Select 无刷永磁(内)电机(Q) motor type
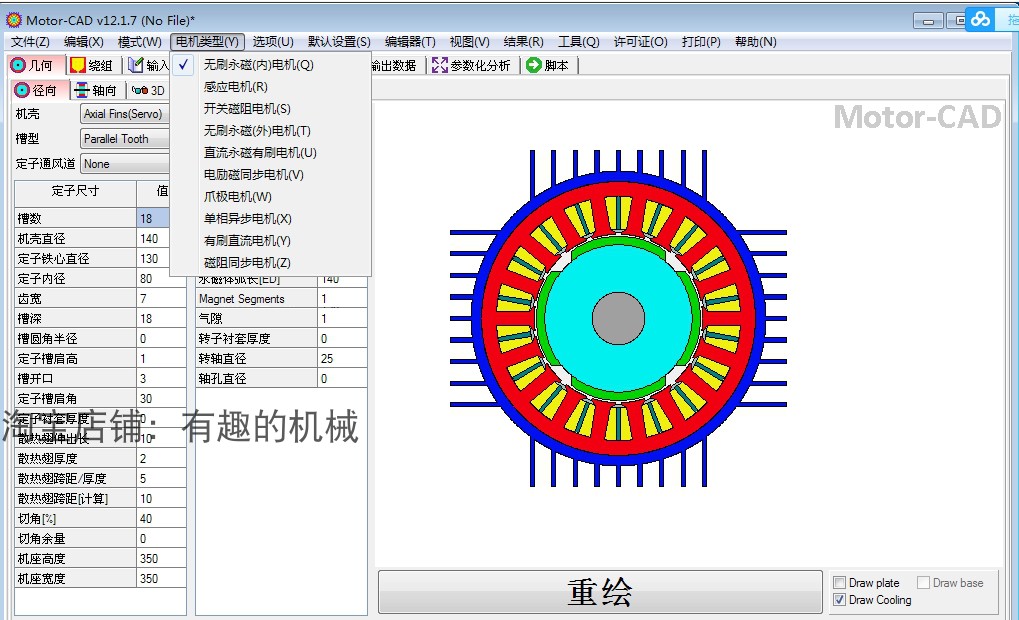 pyautogui.click(x=270, y=65)
